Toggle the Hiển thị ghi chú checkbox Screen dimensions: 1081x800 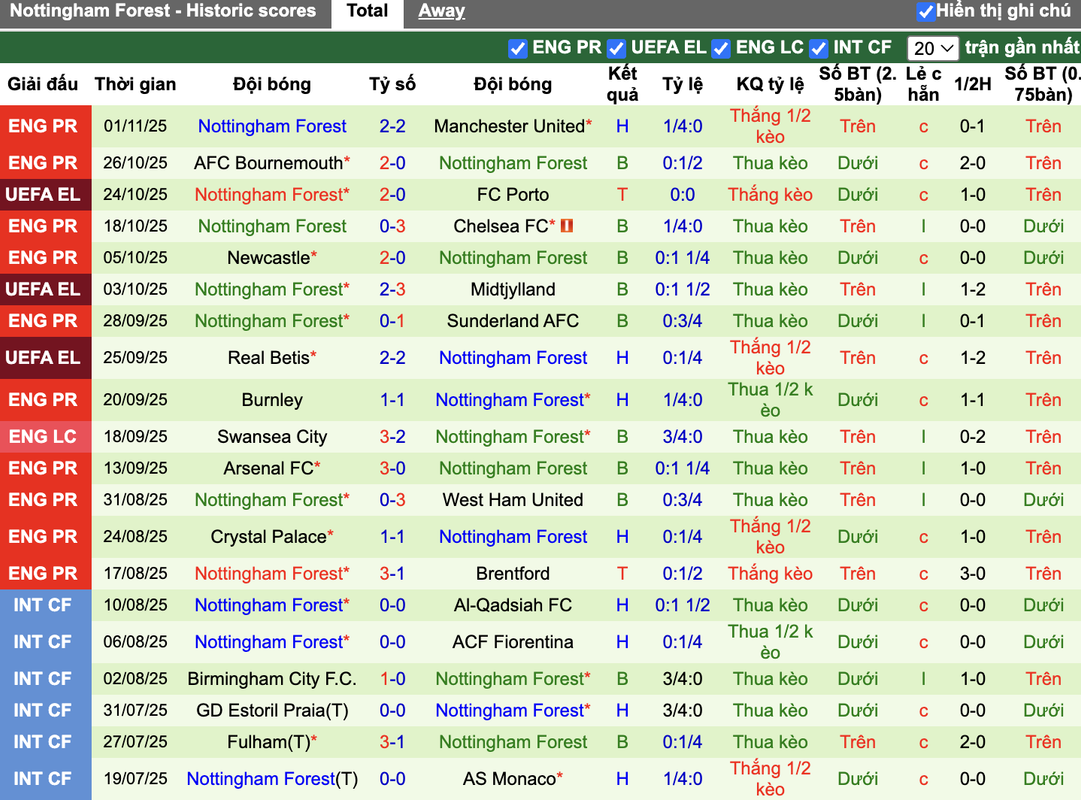[925, 12]
